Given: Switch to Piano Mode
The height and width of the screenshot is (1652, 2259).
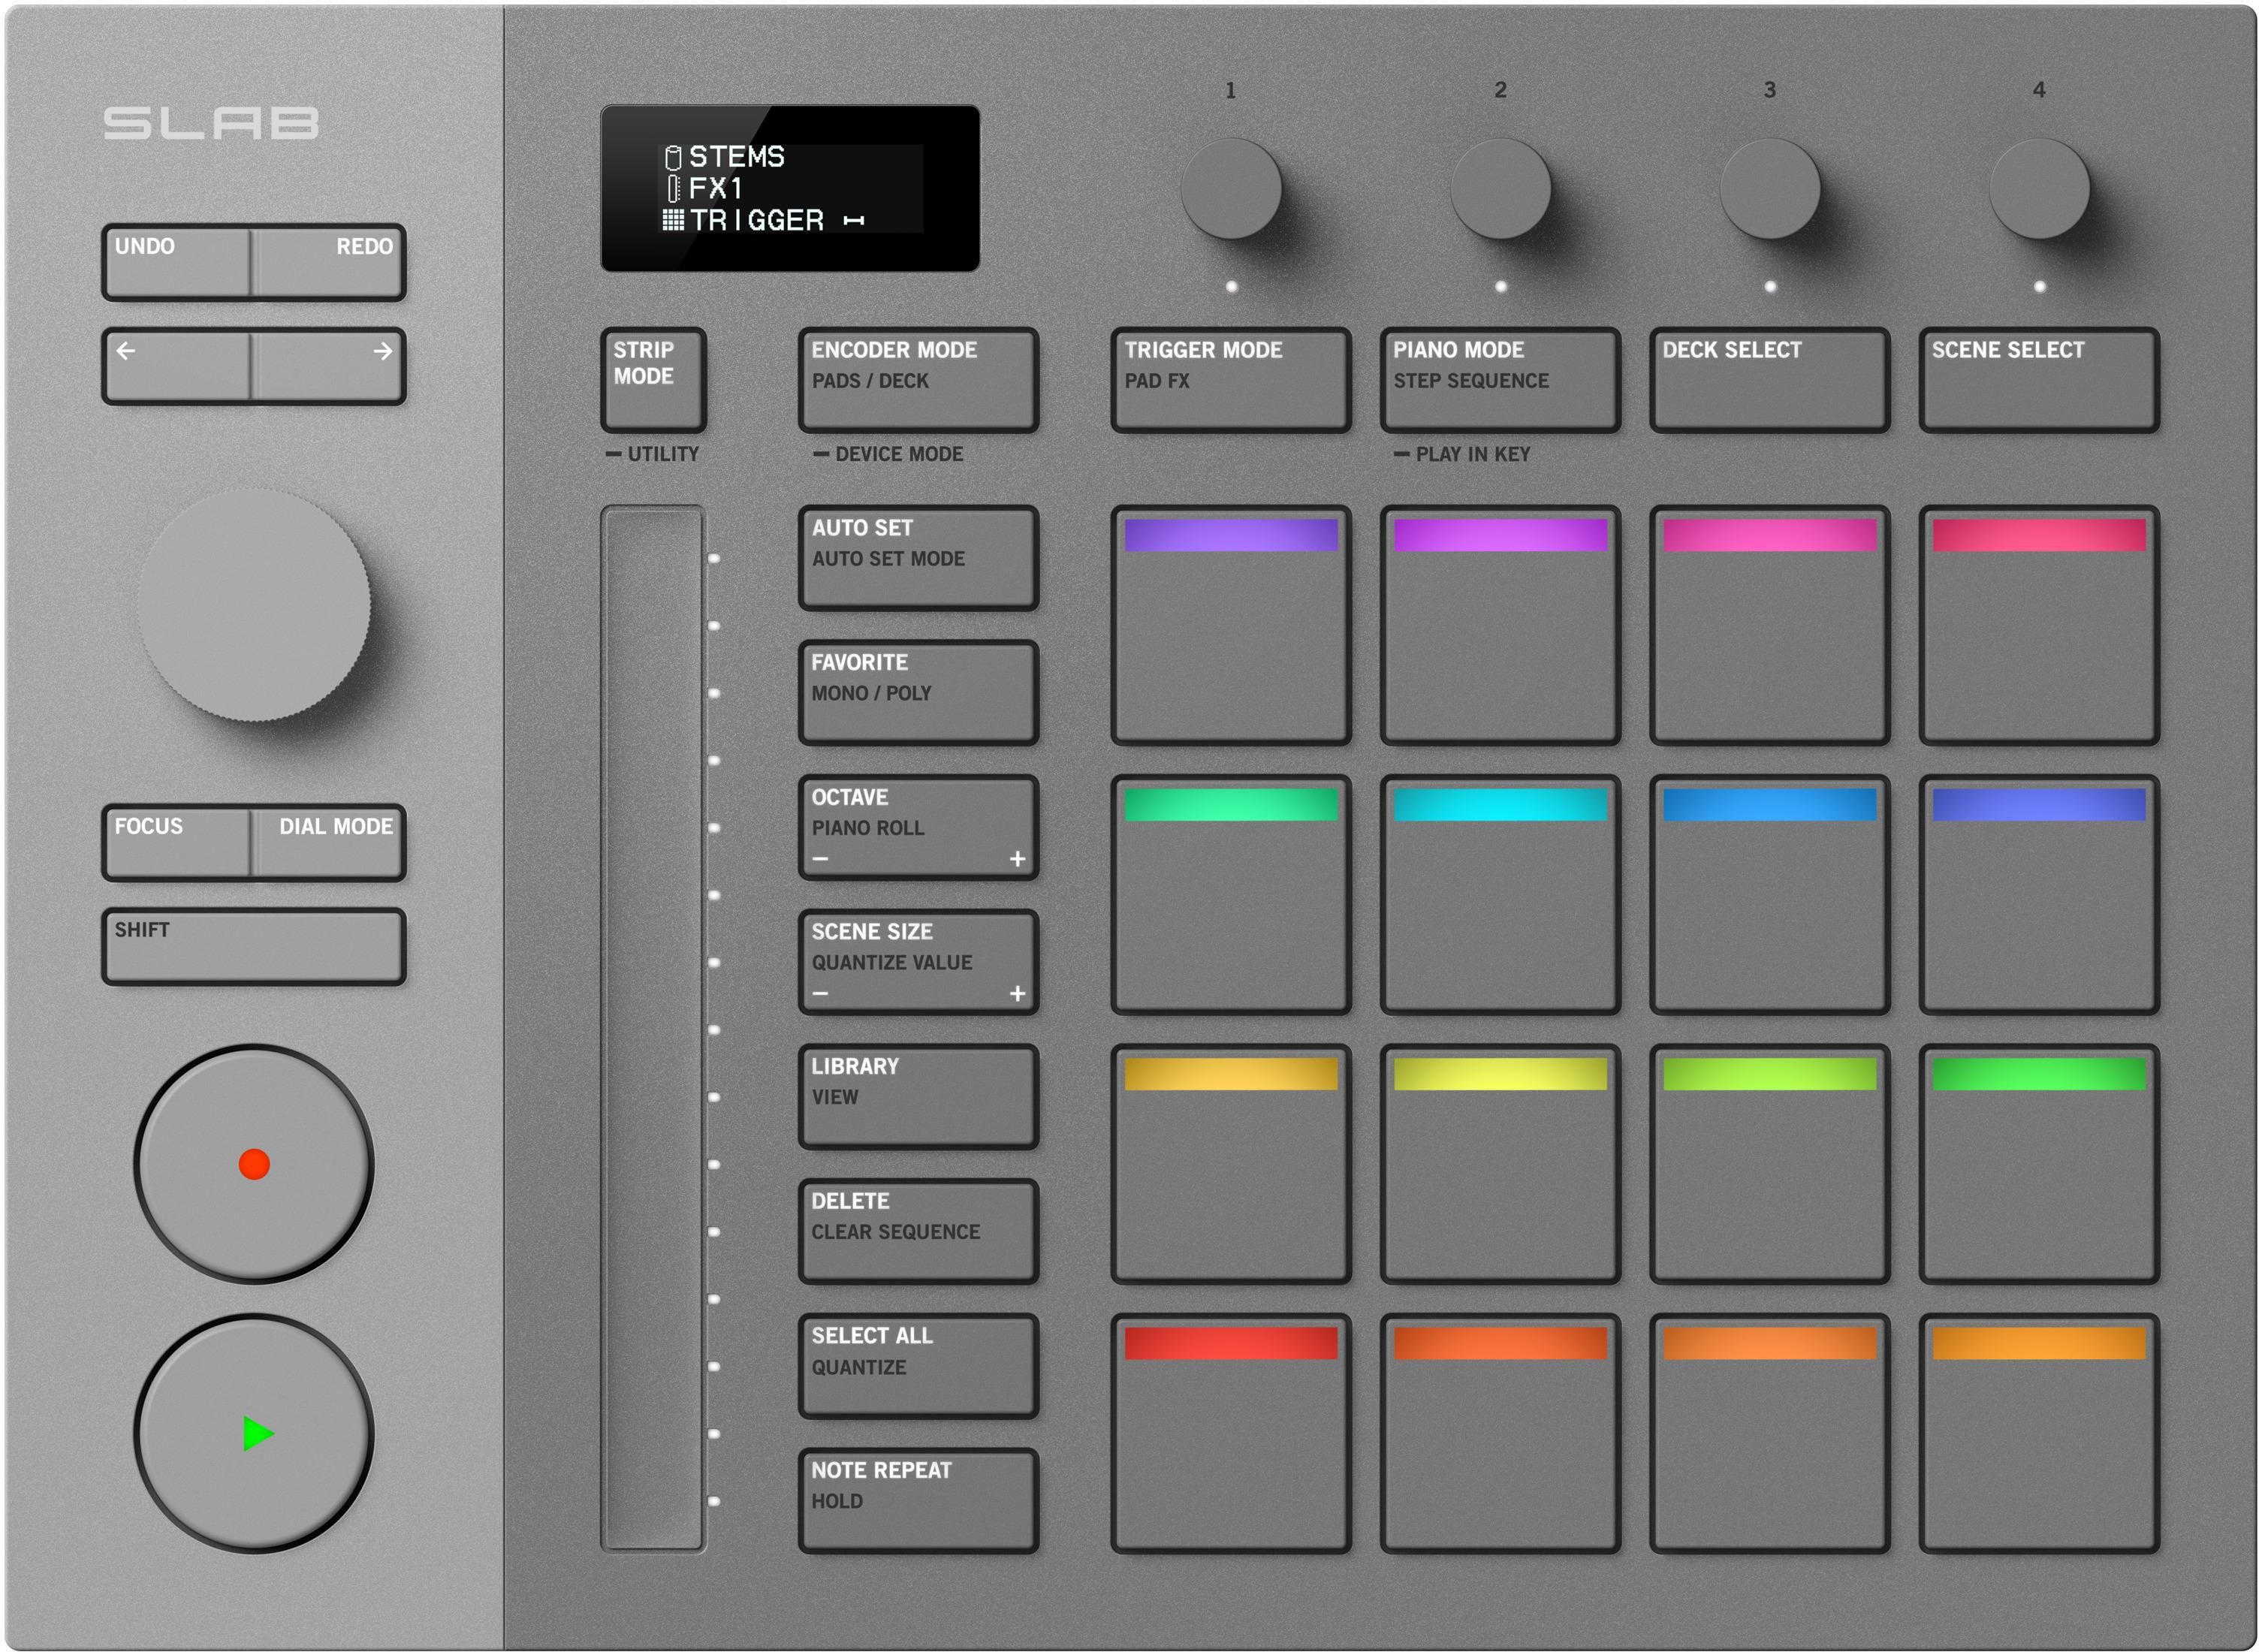Looking at the screenshot, I should point(1499,379).
